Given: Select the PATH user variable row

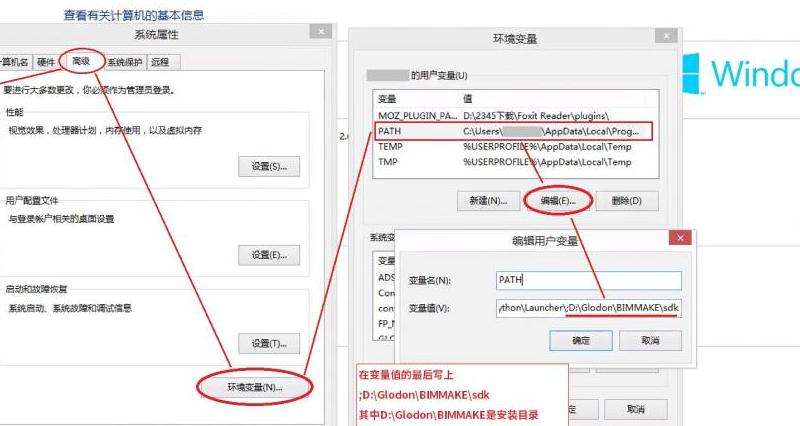Looking at the screenshot, I should (514, 131).
